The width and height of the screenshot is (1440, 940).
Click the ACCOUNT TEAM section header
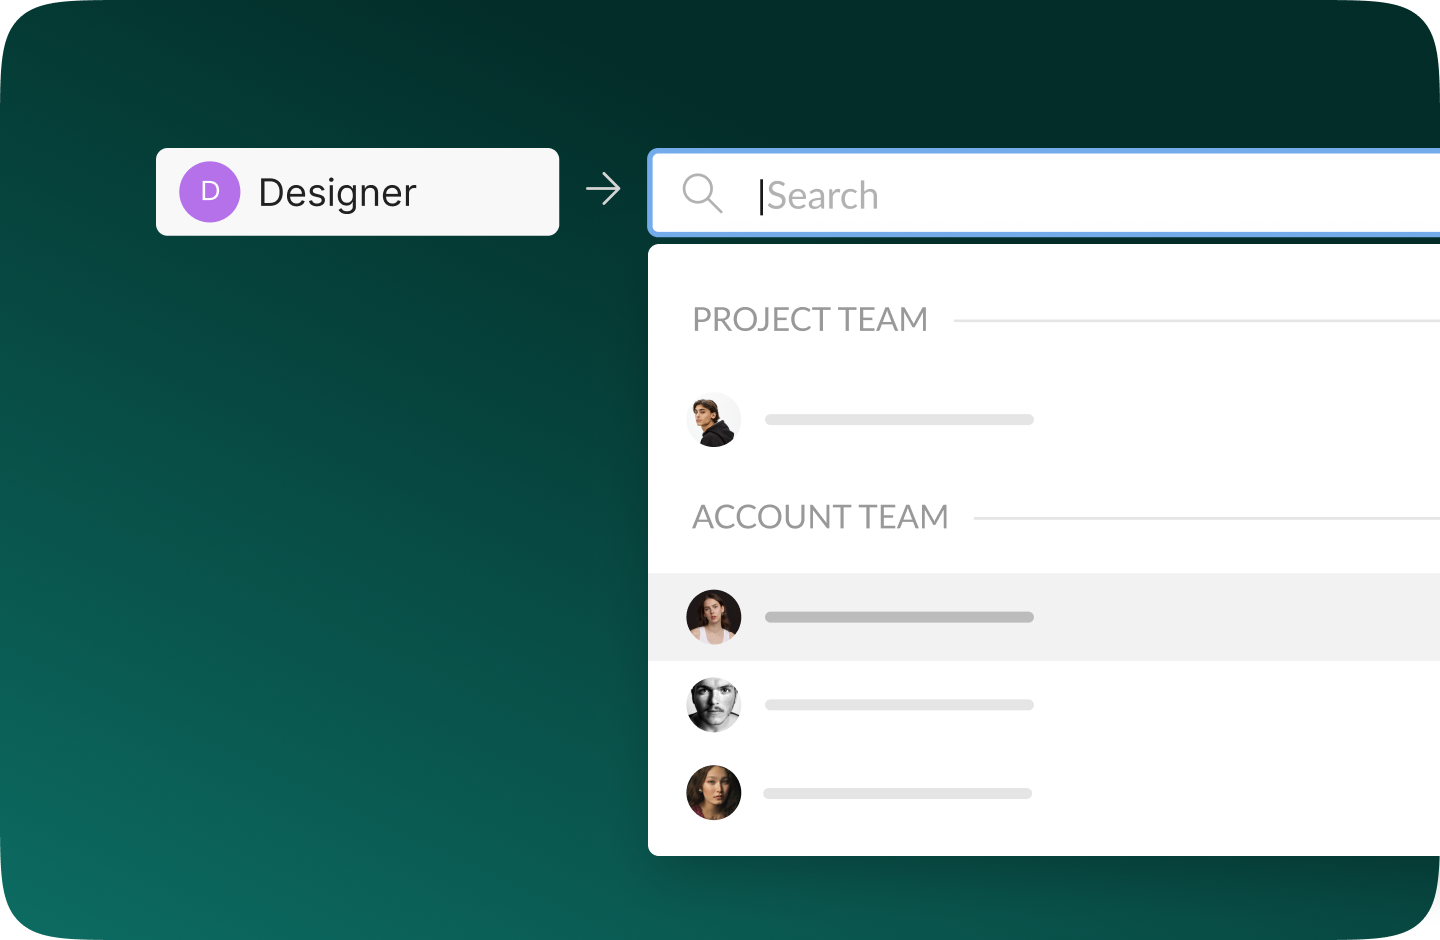(820, 517)
